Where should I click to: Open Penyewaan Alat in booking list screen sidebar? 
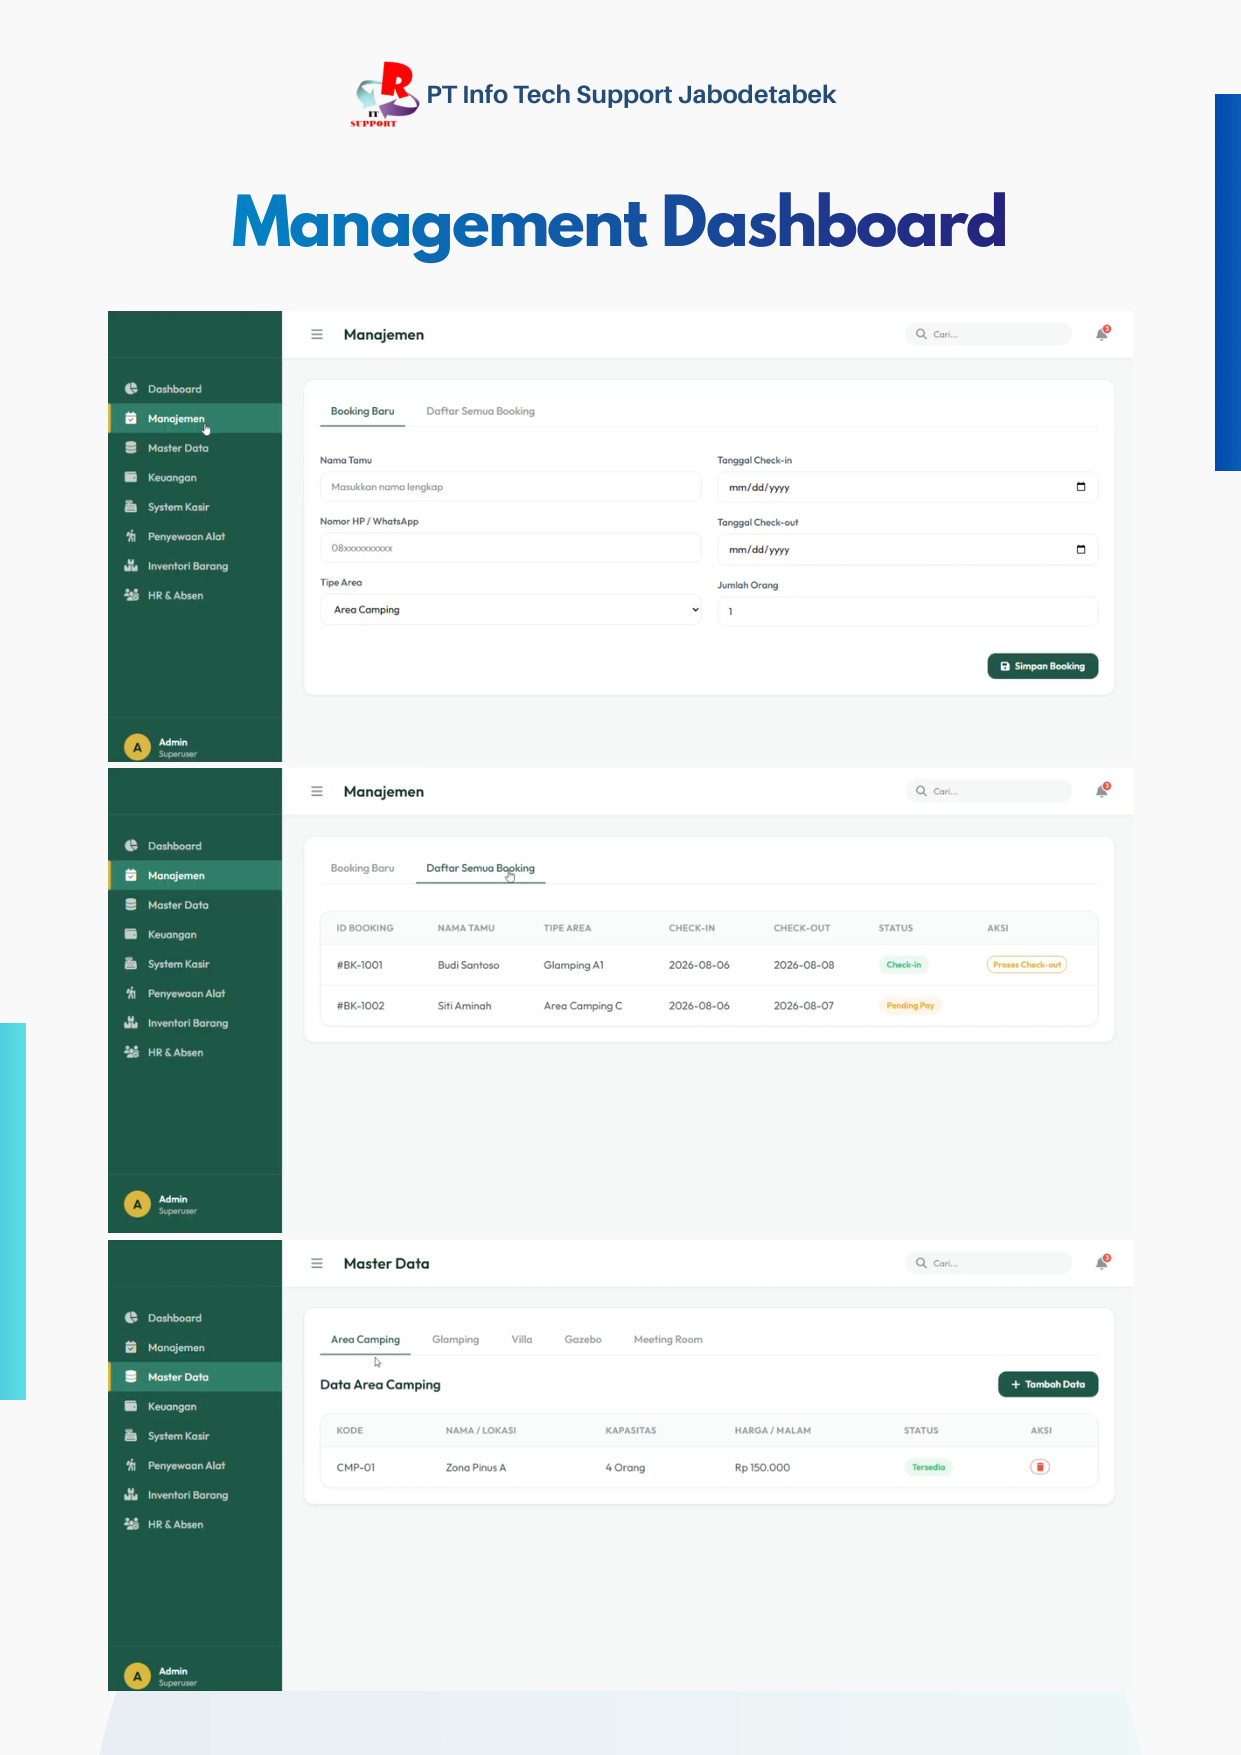click(186, 994)
